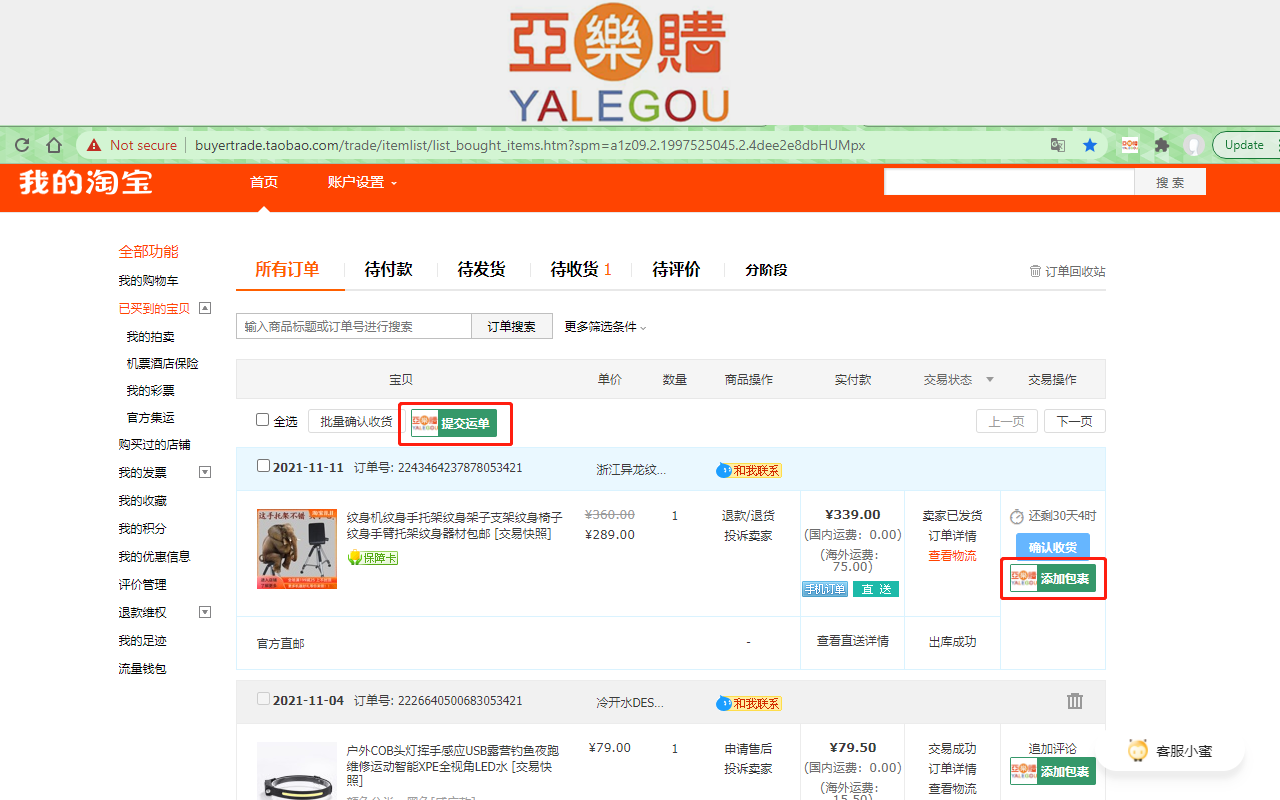Viewport: 1280px width, 800px height.
Task: Open the 账户设置 dropdown menu
Action: click(x=362, y=182)
